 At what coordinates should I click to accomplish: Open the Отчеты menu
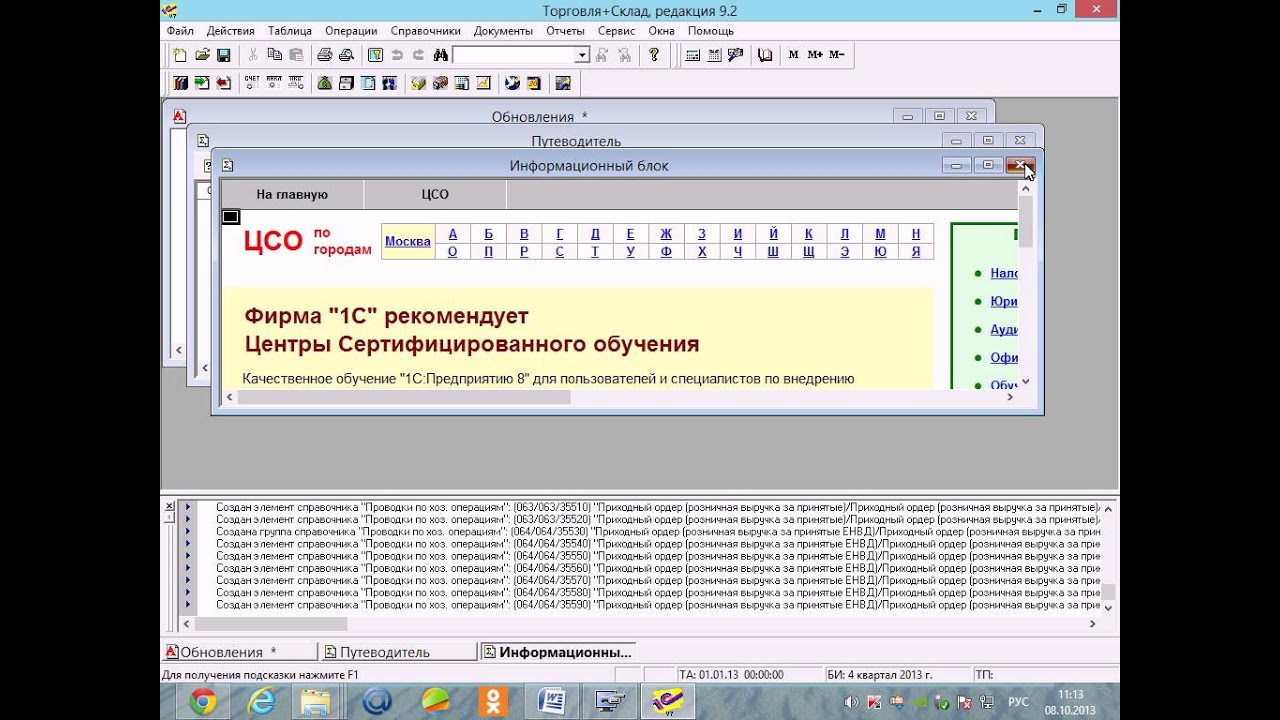(x=565, y=31)
